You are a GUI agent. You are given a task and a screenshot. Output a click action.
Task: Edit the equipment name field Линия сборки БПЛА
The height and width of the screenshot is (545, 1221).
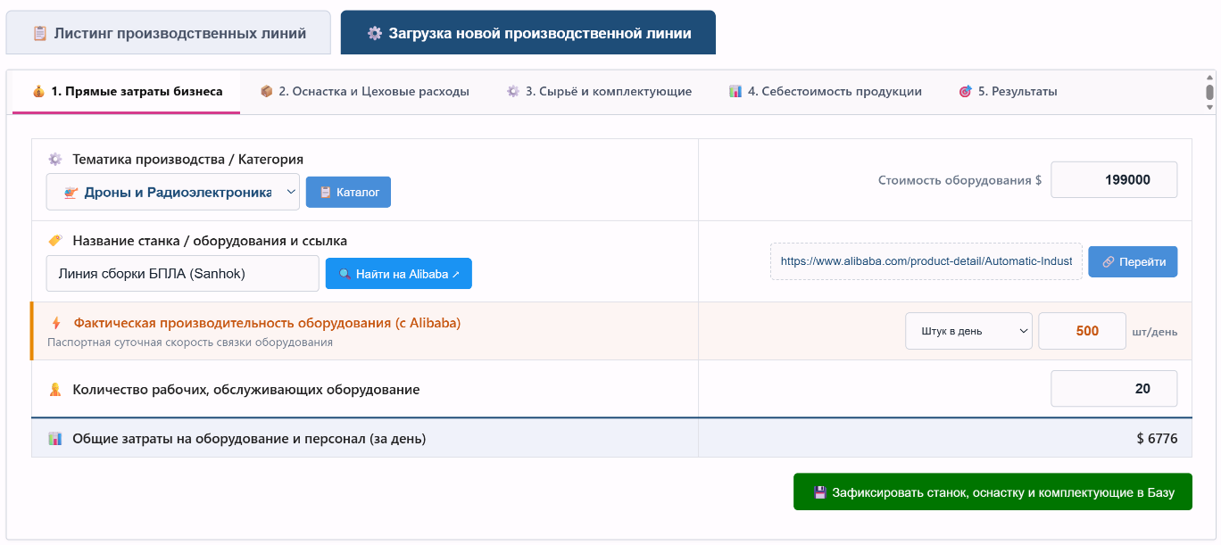(183, 273)
